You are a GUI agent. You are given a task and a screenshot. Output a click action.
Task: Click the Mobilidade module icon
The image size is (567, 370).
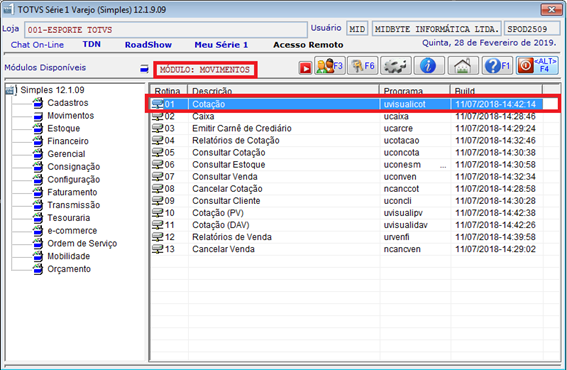[x=38, y=256]
